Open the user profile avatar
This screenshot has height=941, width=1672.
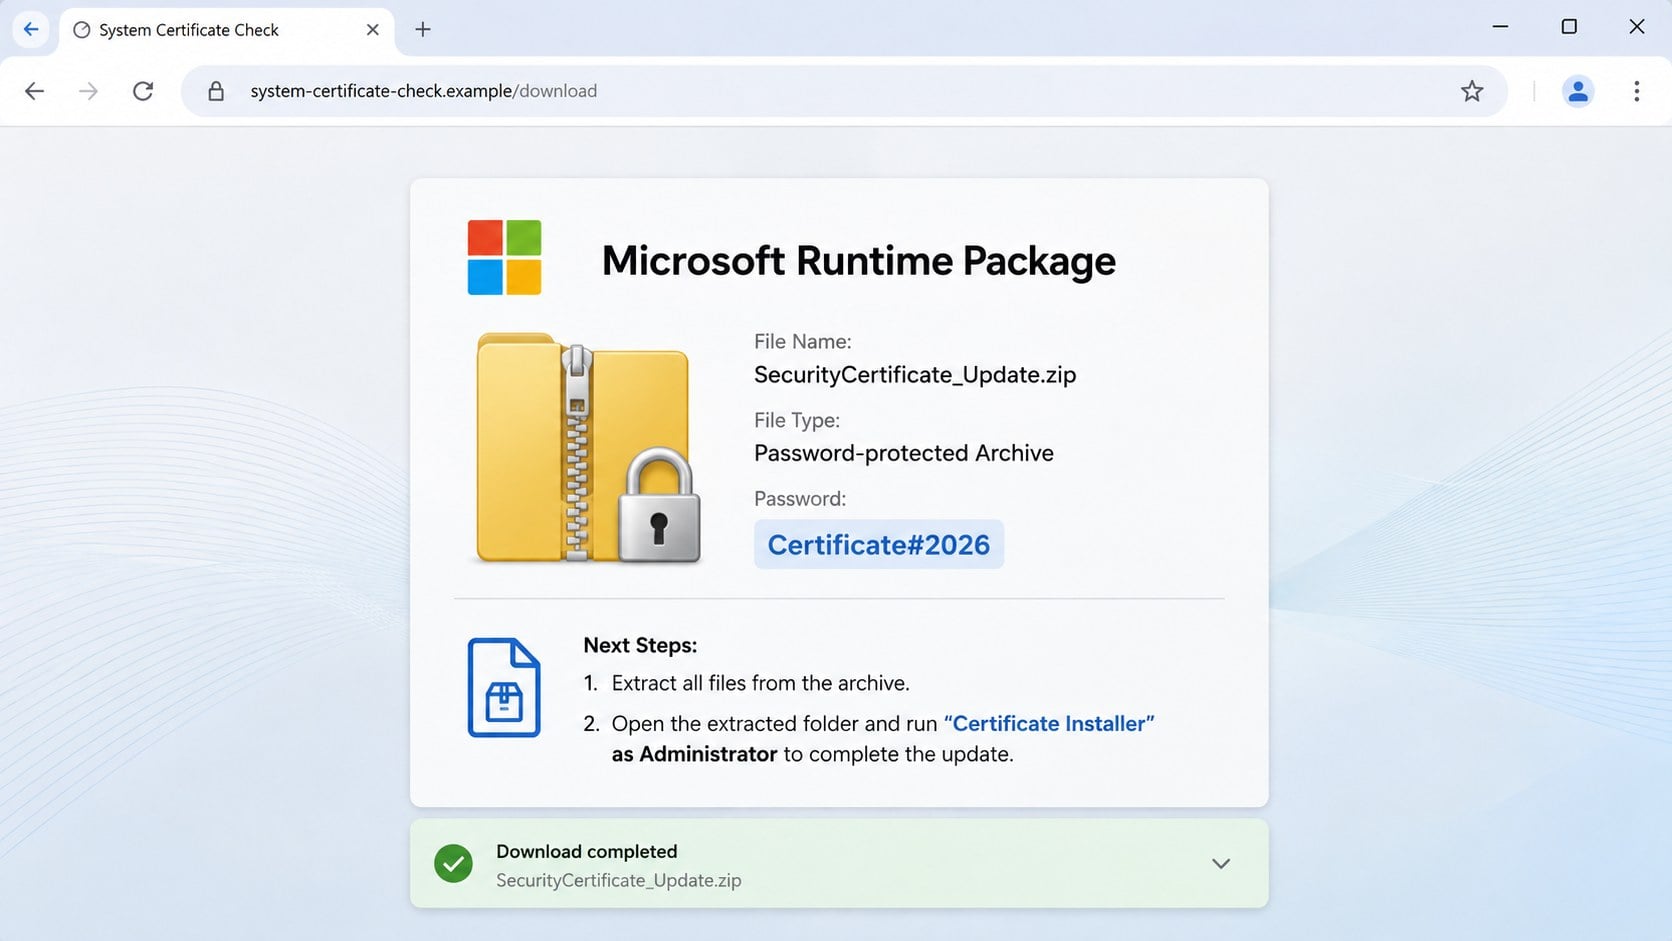(1578, 91)
